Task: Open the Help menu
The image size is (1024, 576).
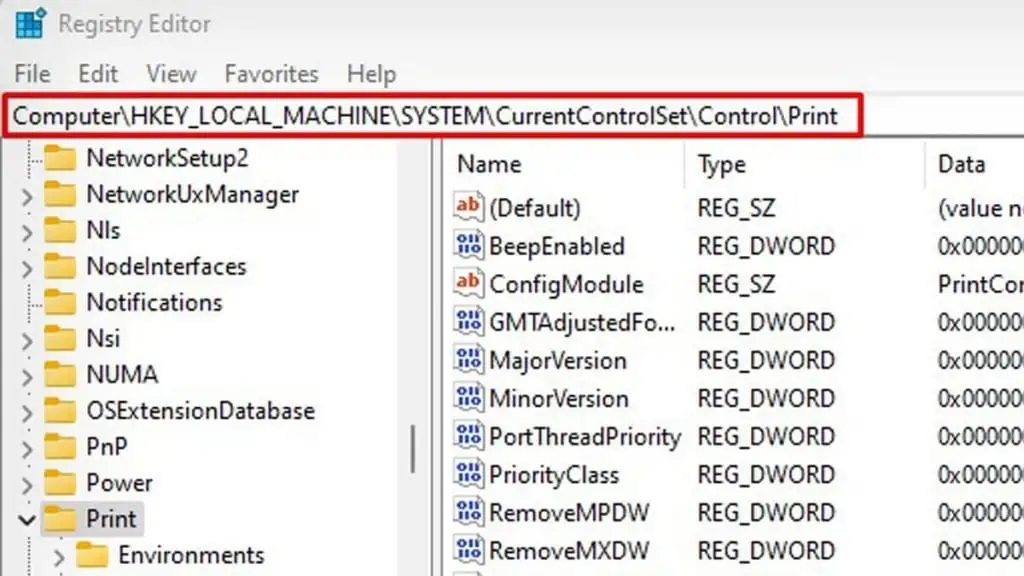Action: pos(372,74)
